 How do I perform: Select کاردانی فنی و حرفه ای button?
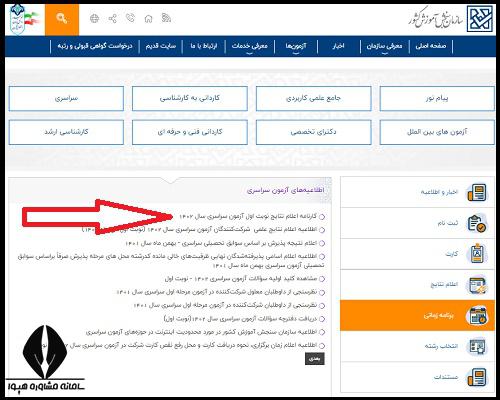[x=190, y=132]
